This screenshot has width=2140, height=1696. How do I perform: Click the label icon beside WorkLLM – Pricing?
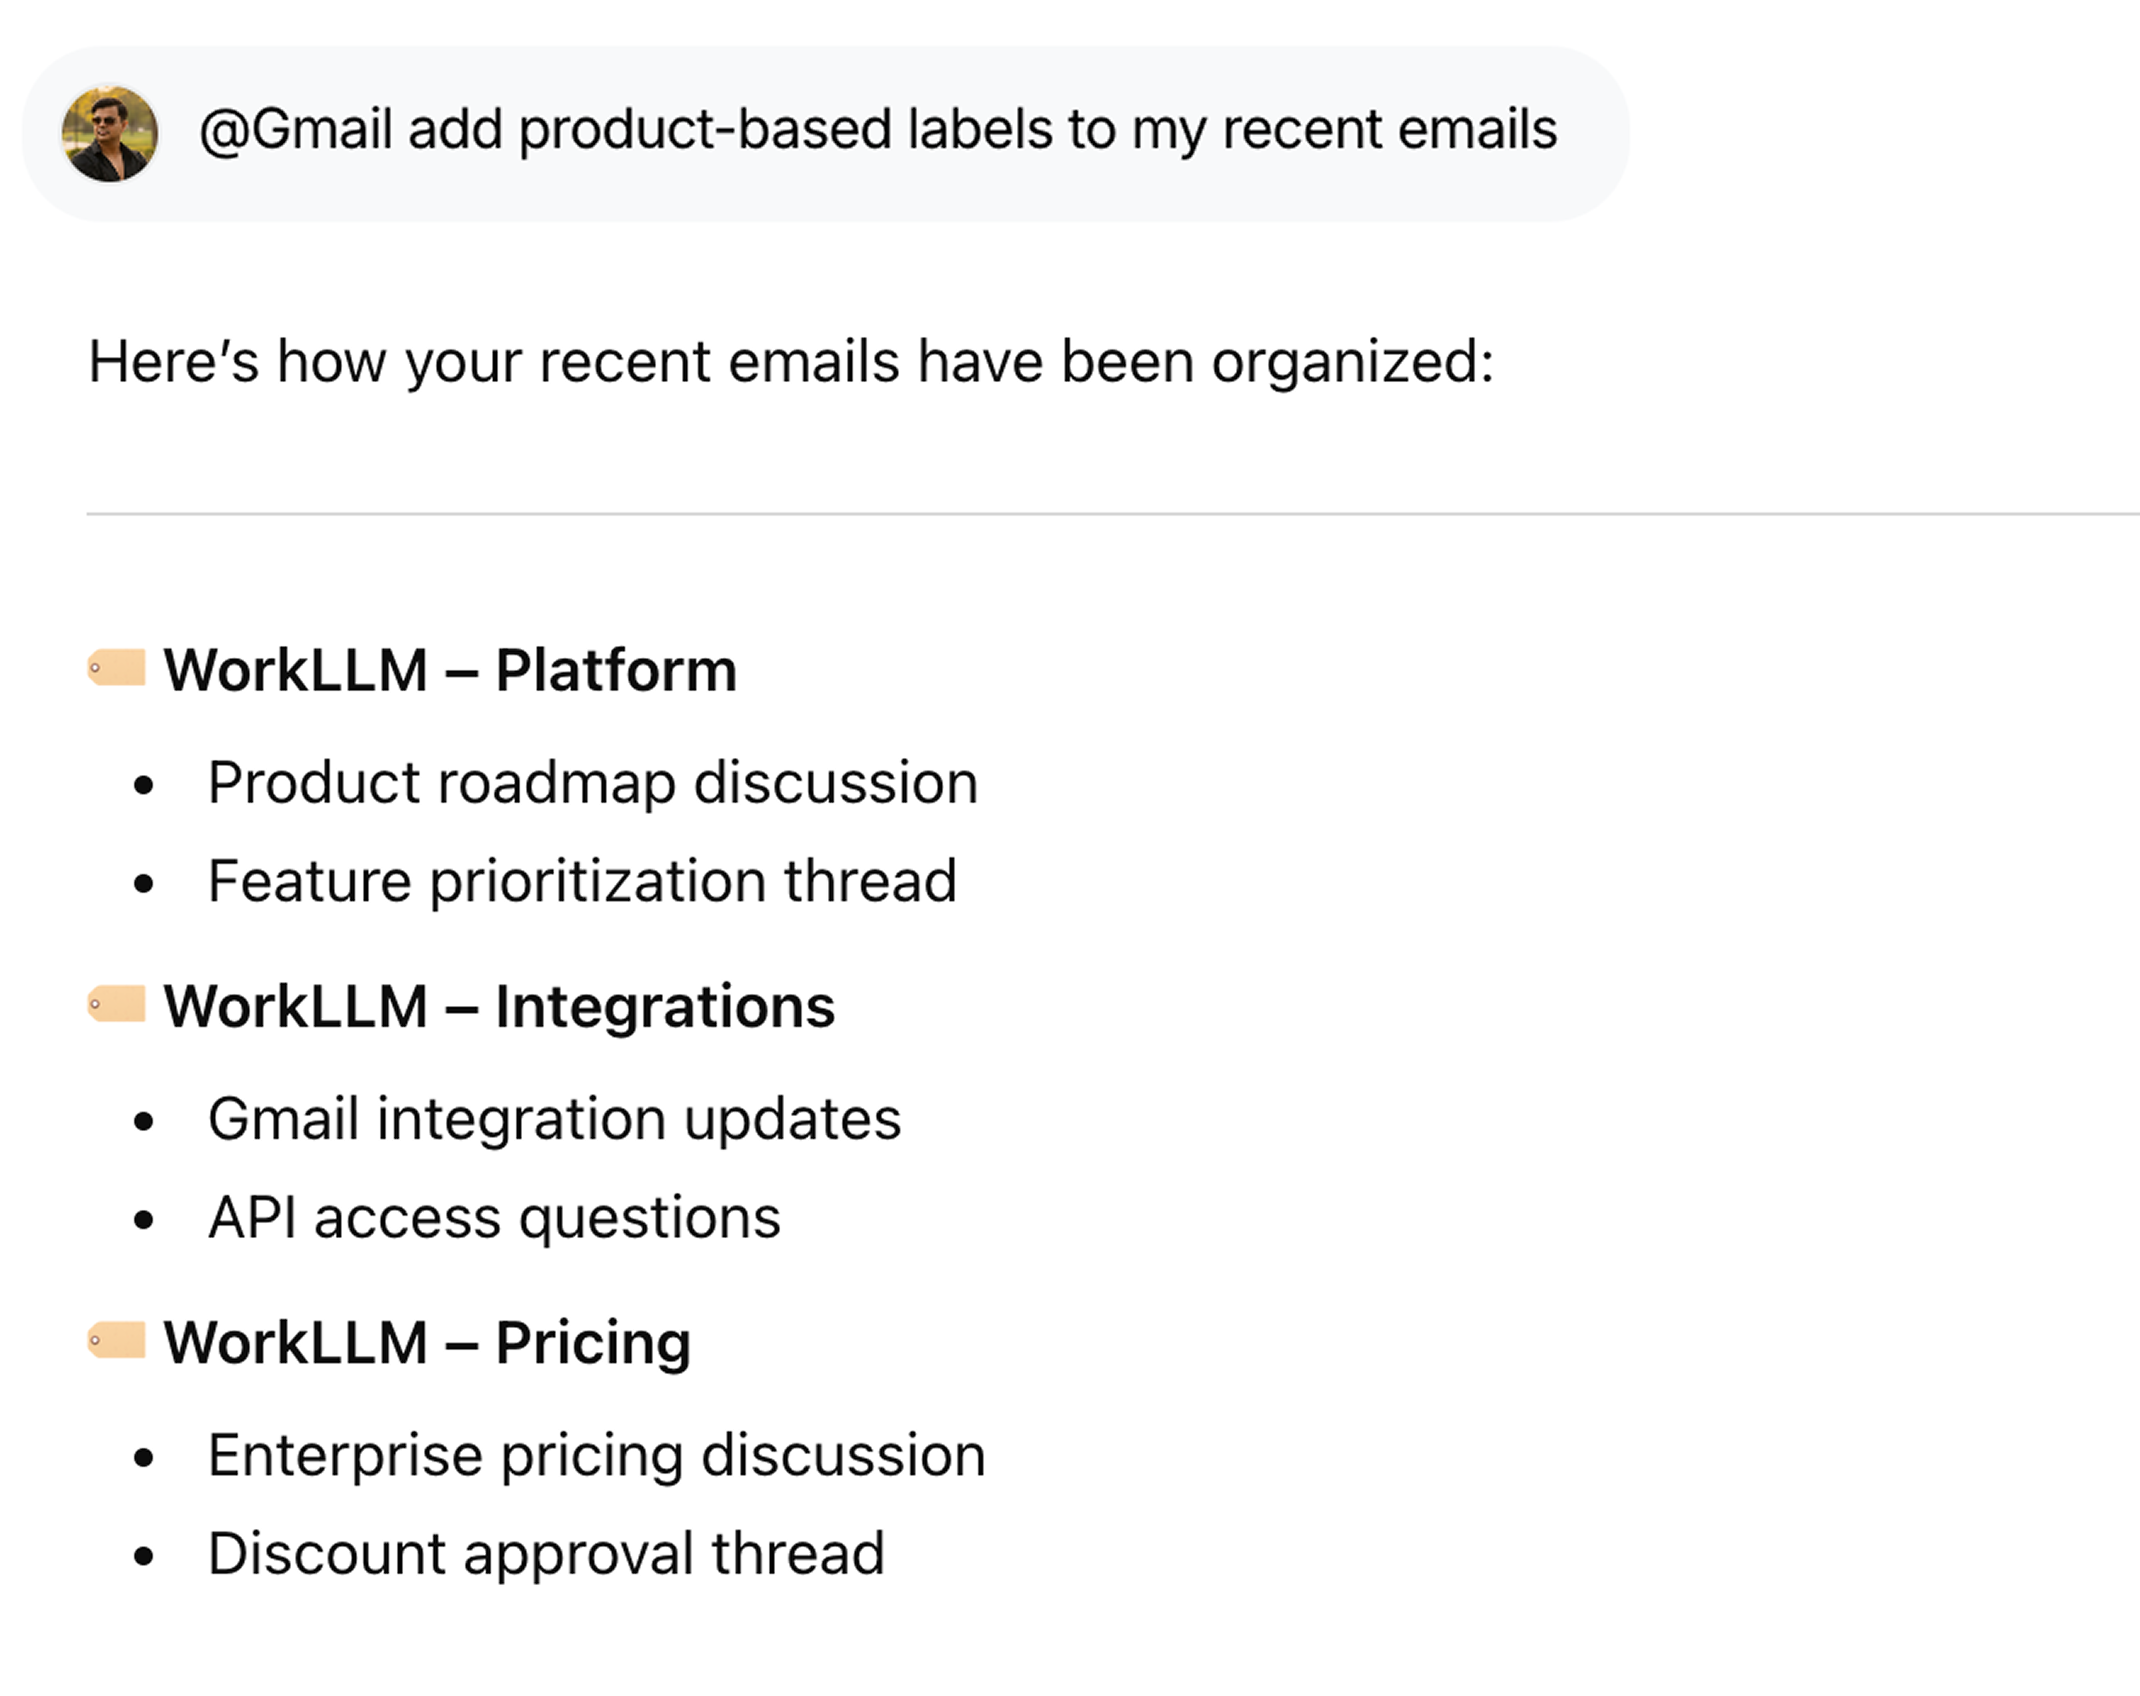(117, 1342)
